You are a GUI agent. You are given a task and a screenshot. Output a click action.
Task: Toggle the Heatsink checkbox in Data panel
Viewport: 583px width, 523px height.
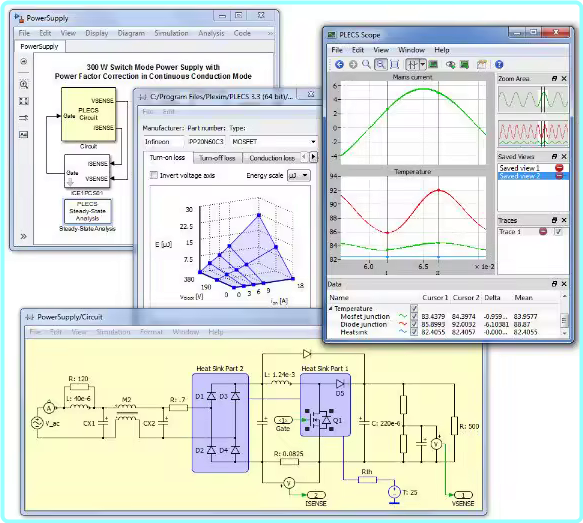click(x=414, y=332)
